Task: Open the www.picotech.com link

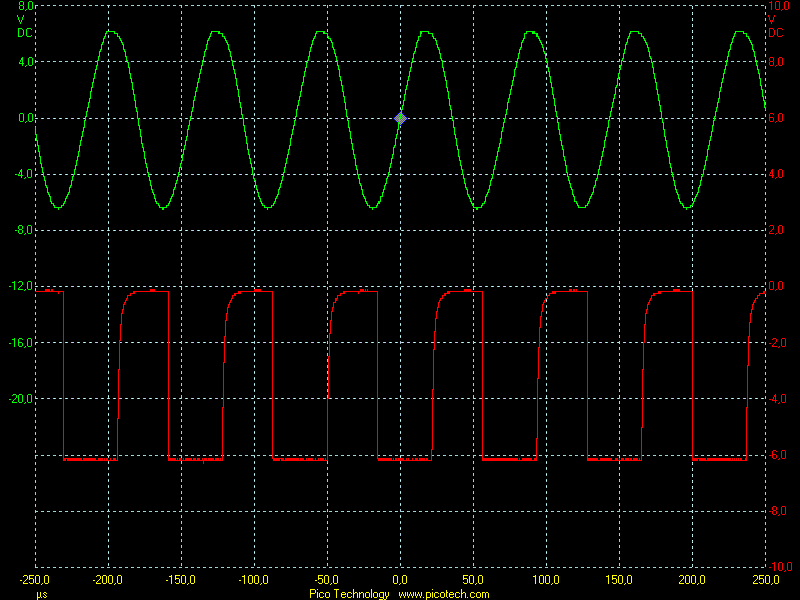Action: tap(444, 594)
